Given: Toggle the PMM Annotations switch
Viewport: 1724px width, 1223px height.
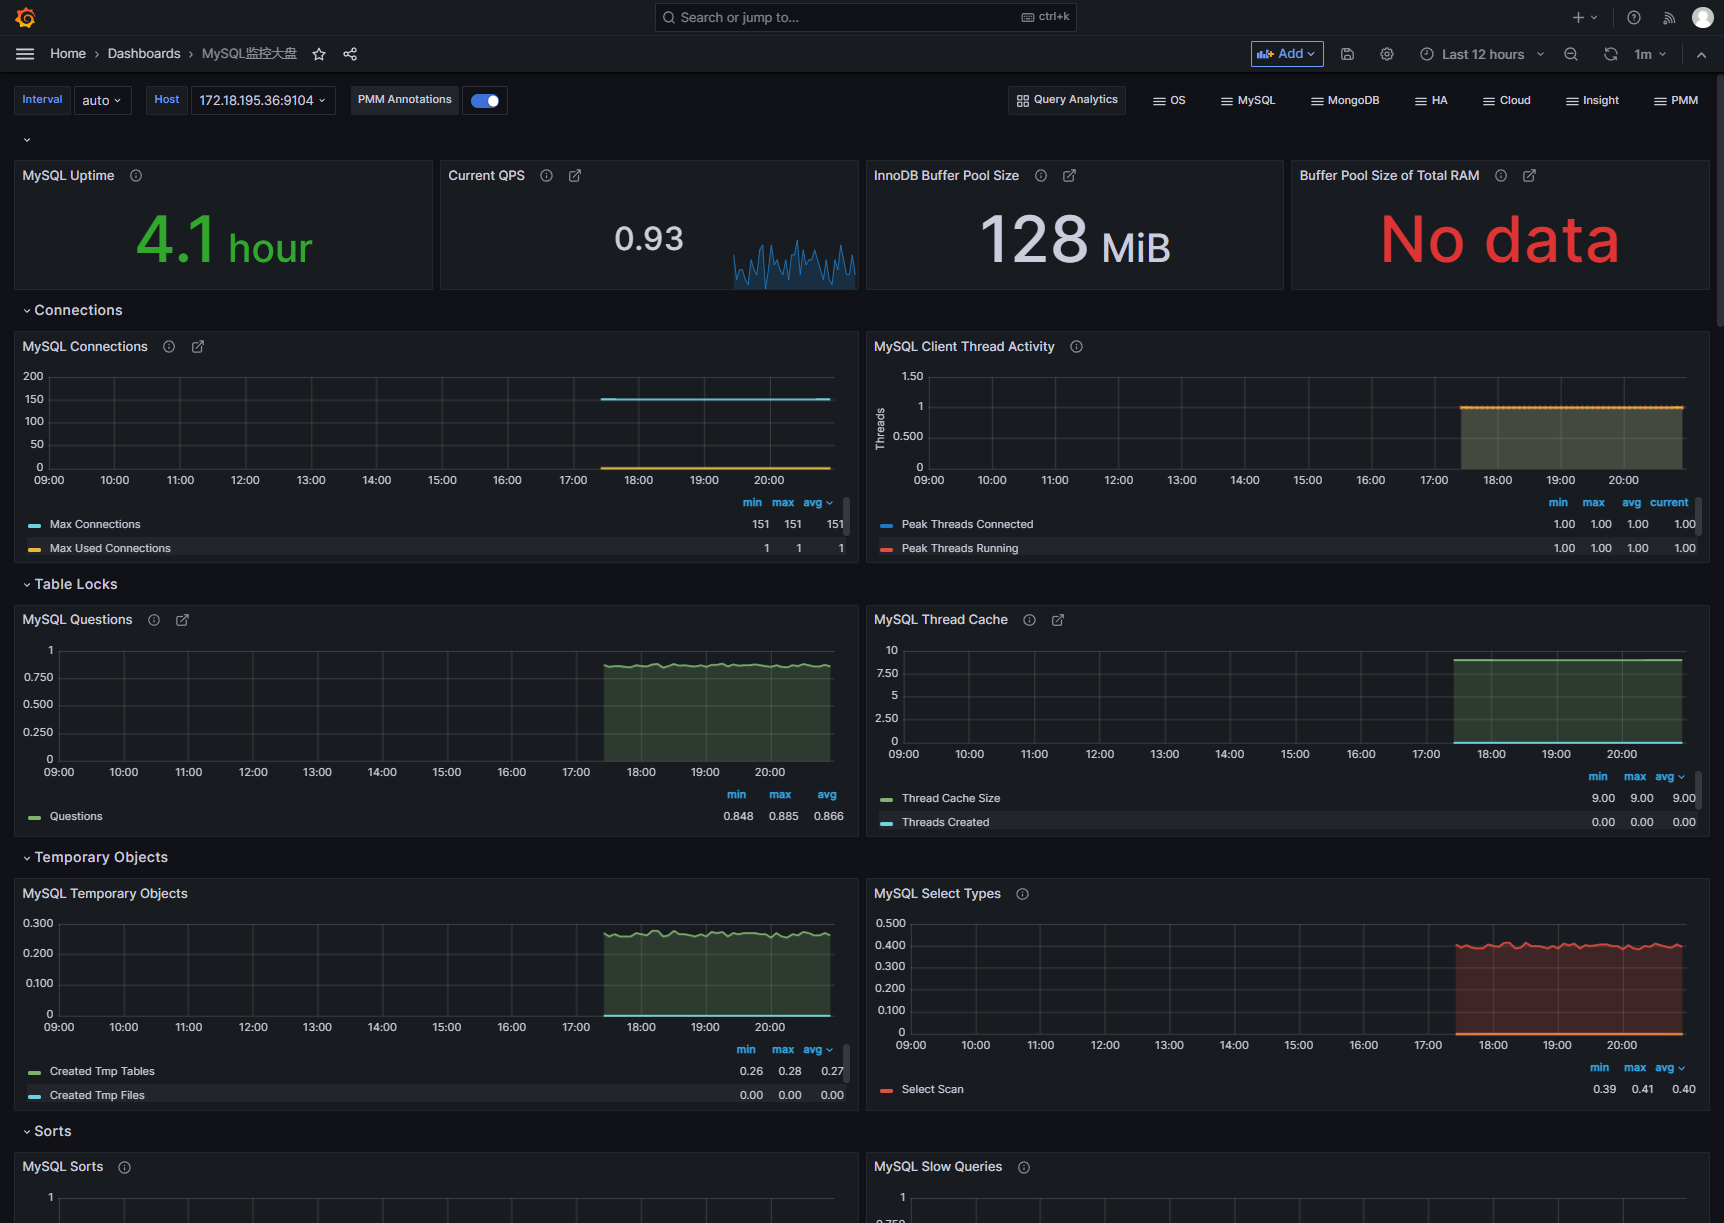Looking at the screenshot, I should pos(485,100).
